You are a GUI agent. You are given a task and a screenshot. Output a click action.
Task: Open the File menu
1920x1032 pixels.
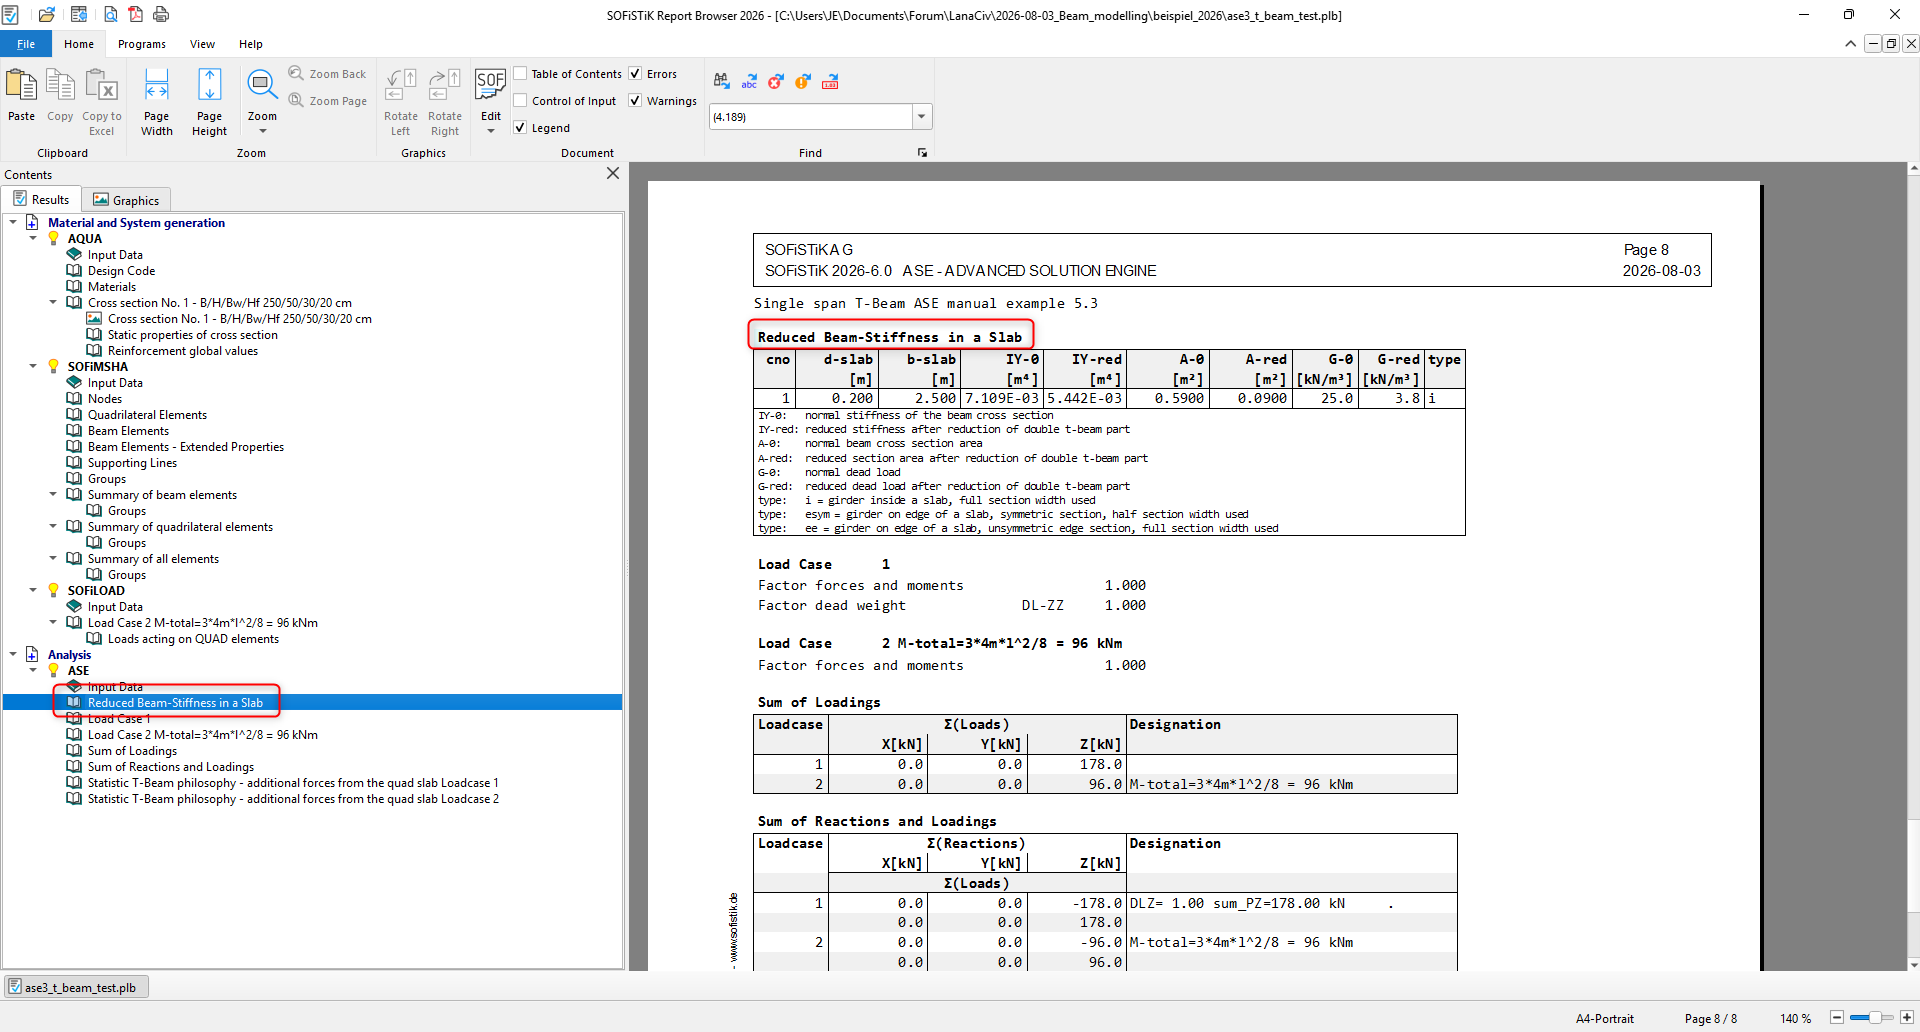click(x=26, y=44)
